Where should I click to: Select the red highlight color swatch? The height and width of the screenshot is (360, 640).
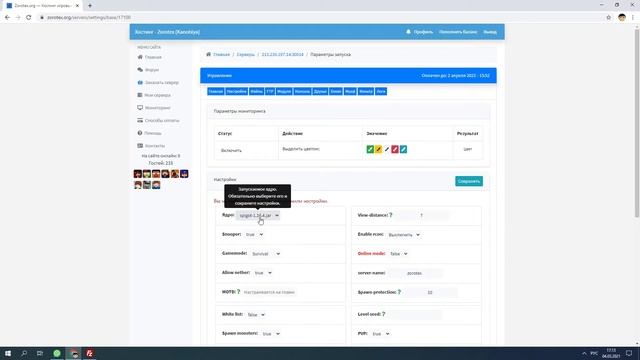(x=395, y=149)
